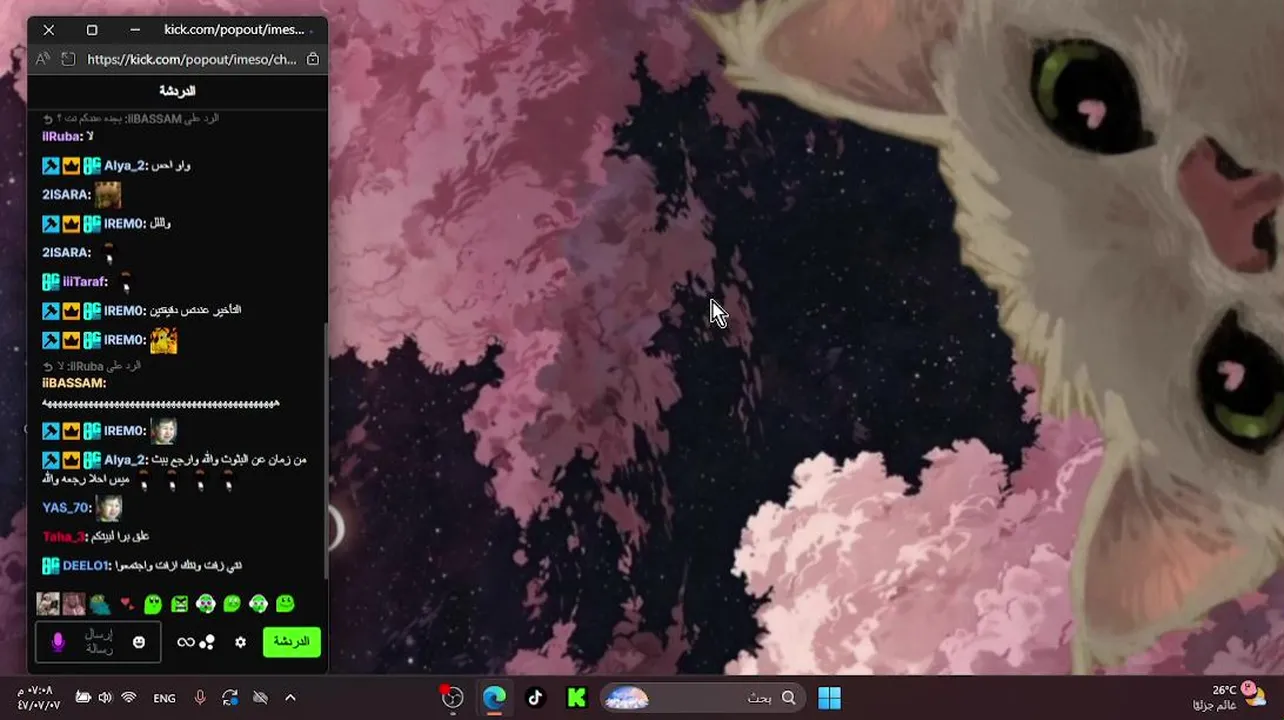Click the flame emote in IREM0's message
This screenshot has width=1284, height=720.
coord(163,340)
